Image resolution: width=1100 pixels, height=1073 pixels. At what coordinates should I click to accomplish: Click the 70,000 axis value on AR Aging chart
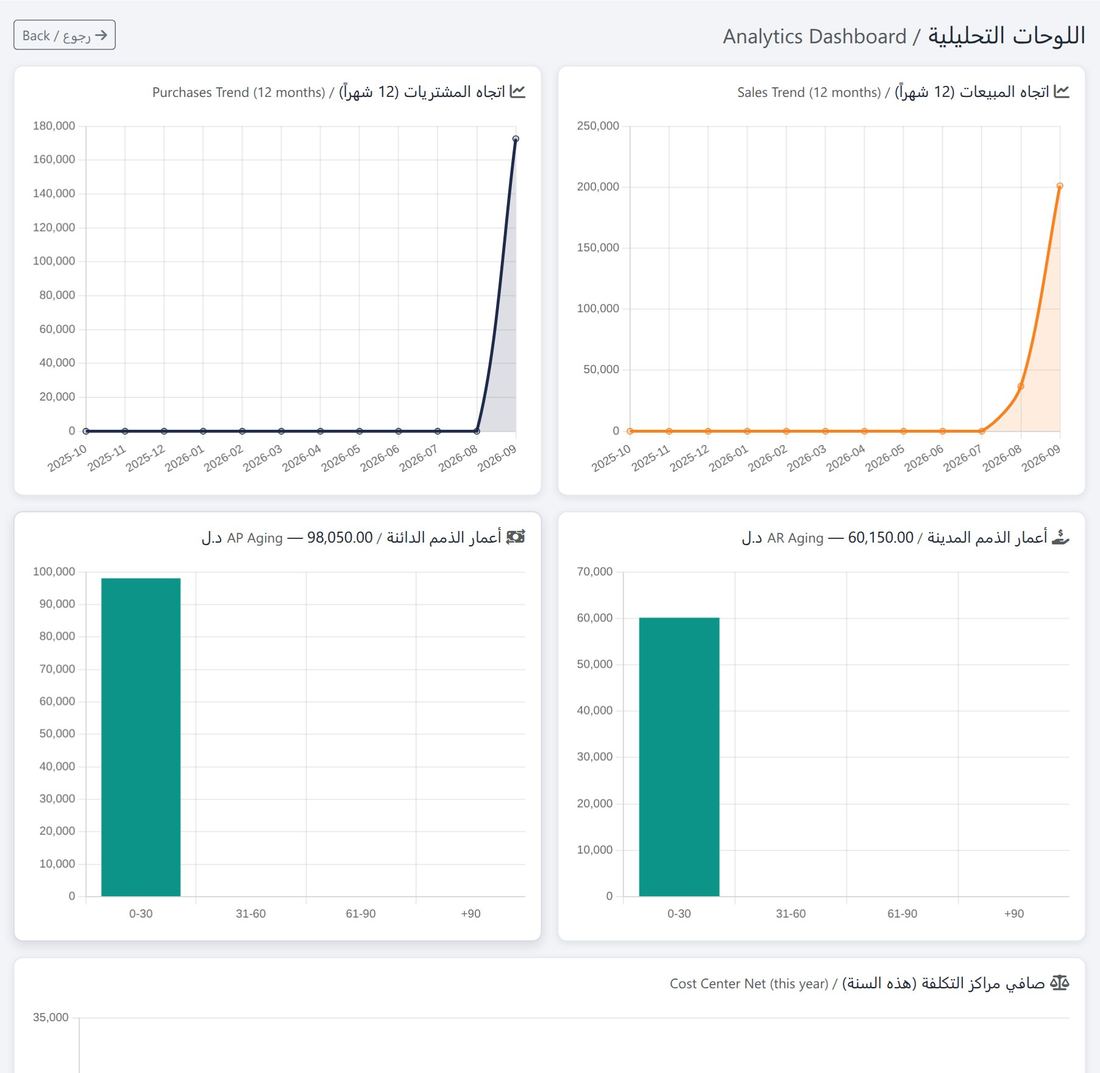coord(595,572)
